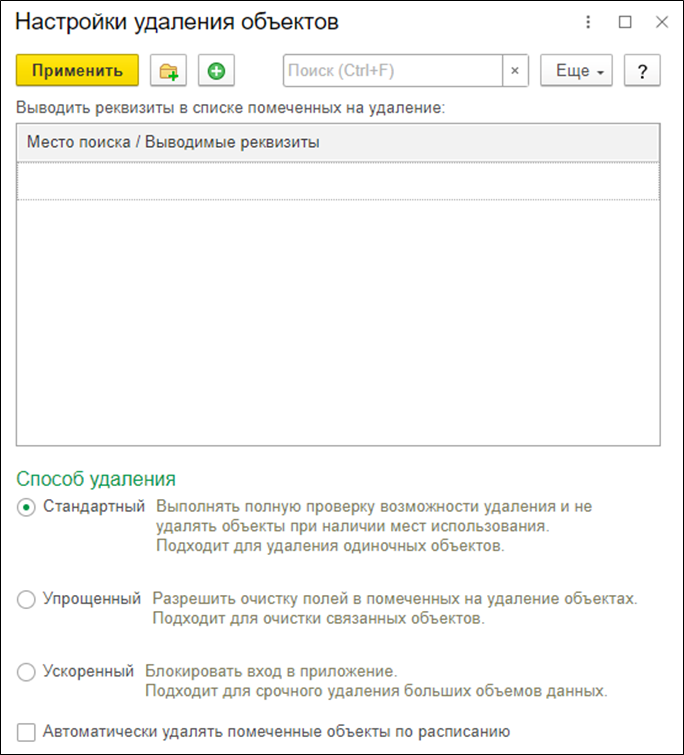Focus the Поиск (Ctrl+F) search box
The image size is (684, 755).
point(392,71)
